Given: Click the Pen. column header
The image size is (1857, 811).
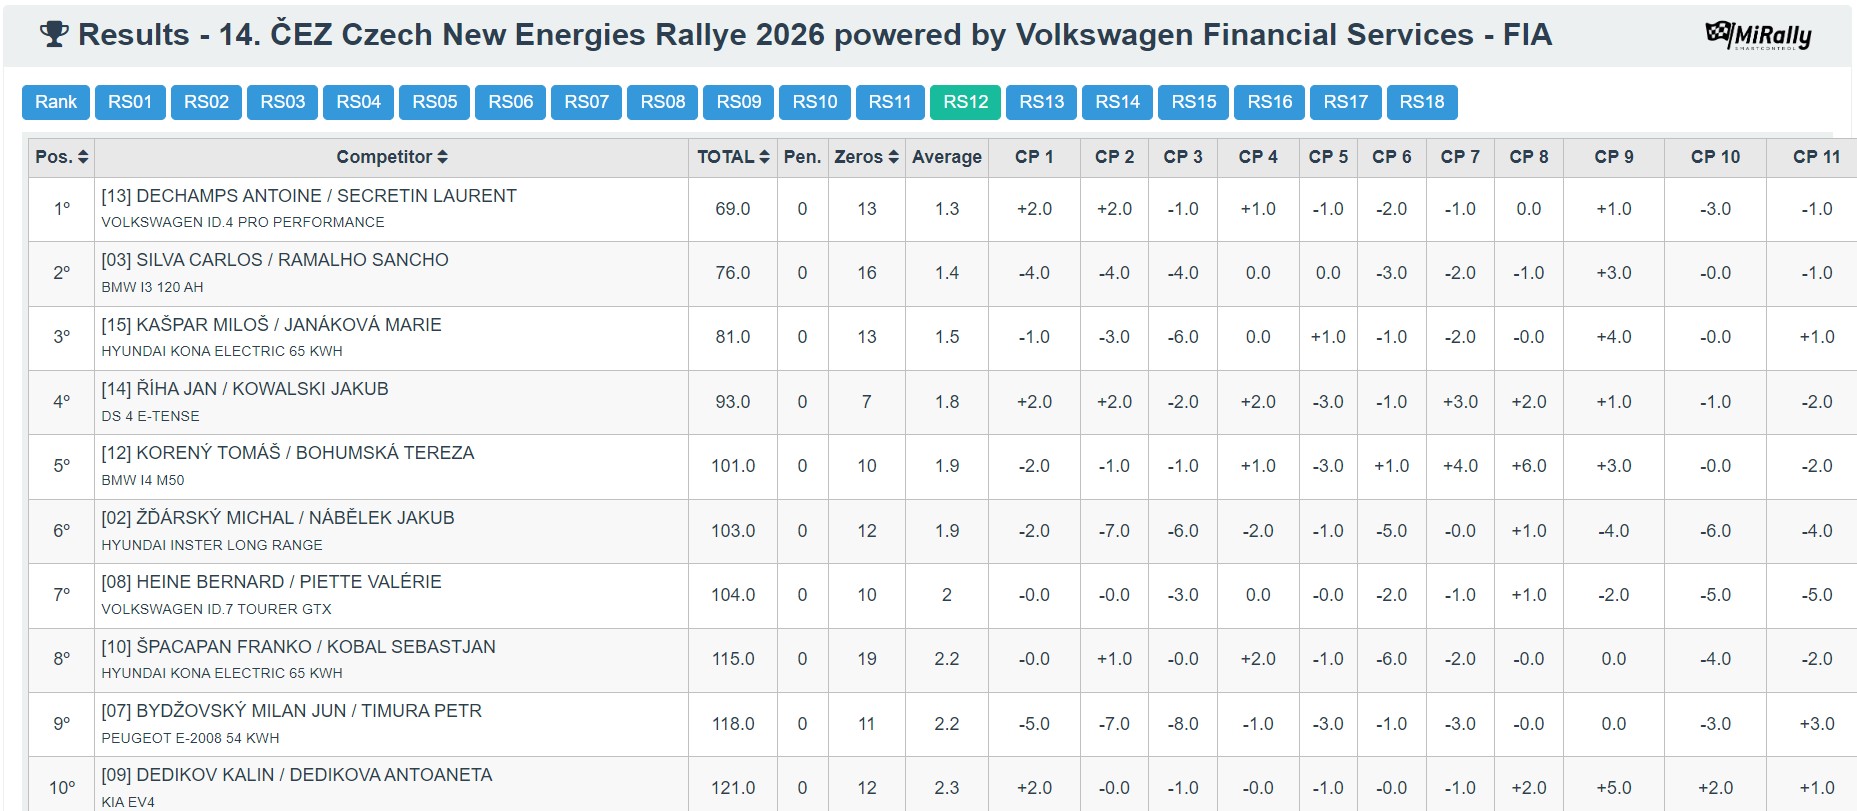Looking at the screenshot, I should (x=802, y=157).
